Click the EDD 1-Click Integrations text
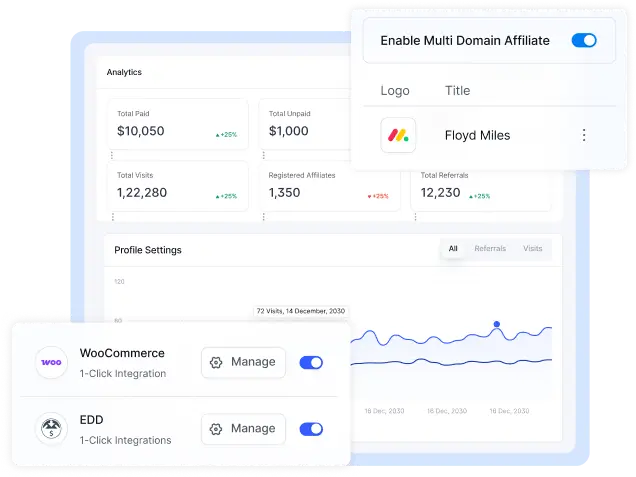The width and height of the screenshot is (636, 477). [125, 440]
